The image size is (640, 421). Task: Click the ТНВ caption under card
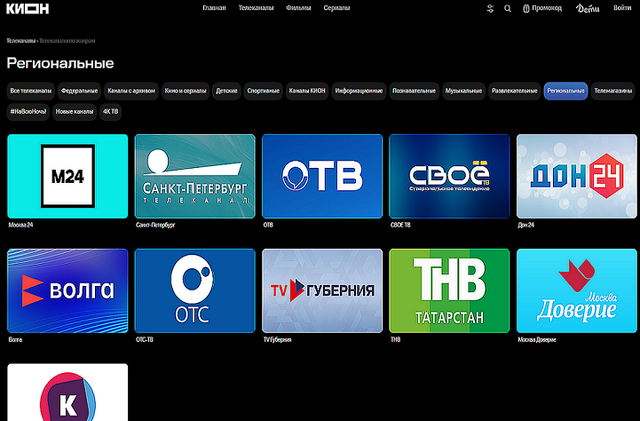coord(396,340)
